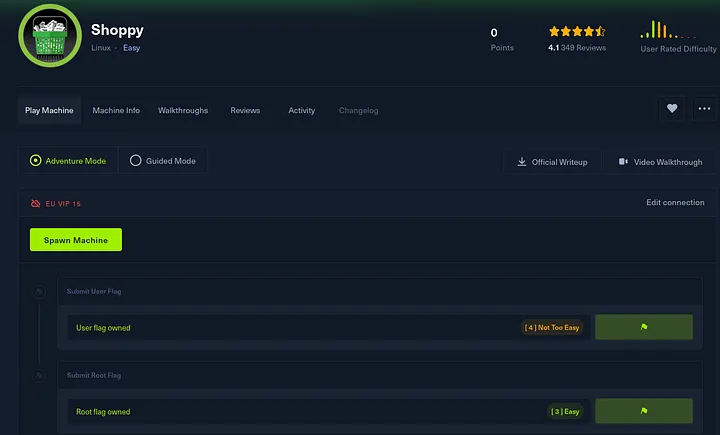Download the Official Writeup
The height and width of the screenshot is (435, 720).
tap(552, 162)
